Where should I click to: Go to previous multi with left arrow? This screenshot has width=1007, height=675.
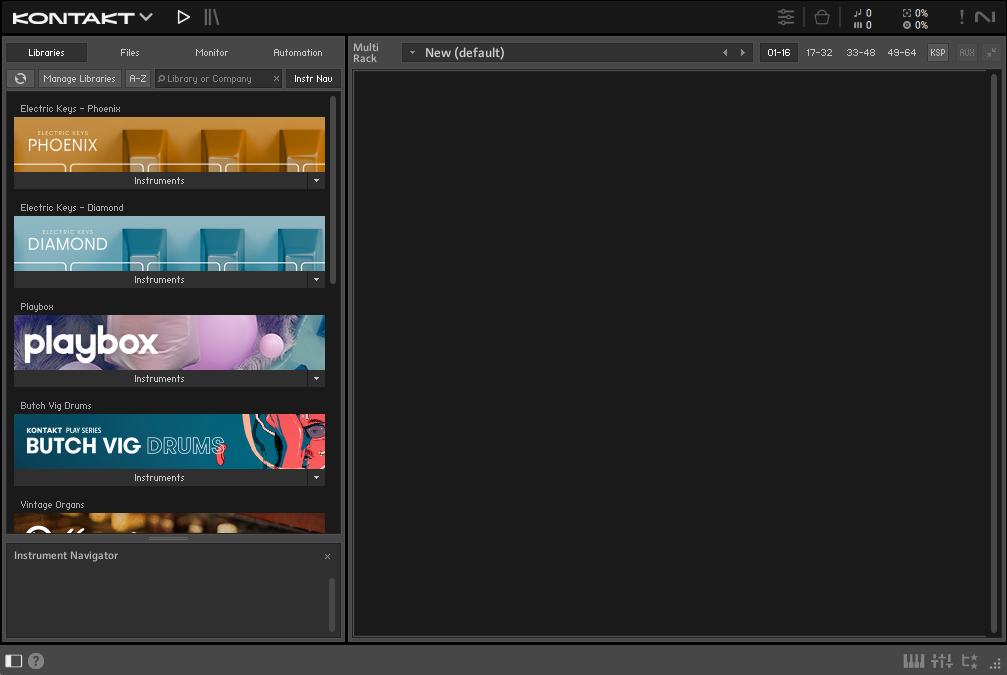pyautogui.click(x=725, y=53)
